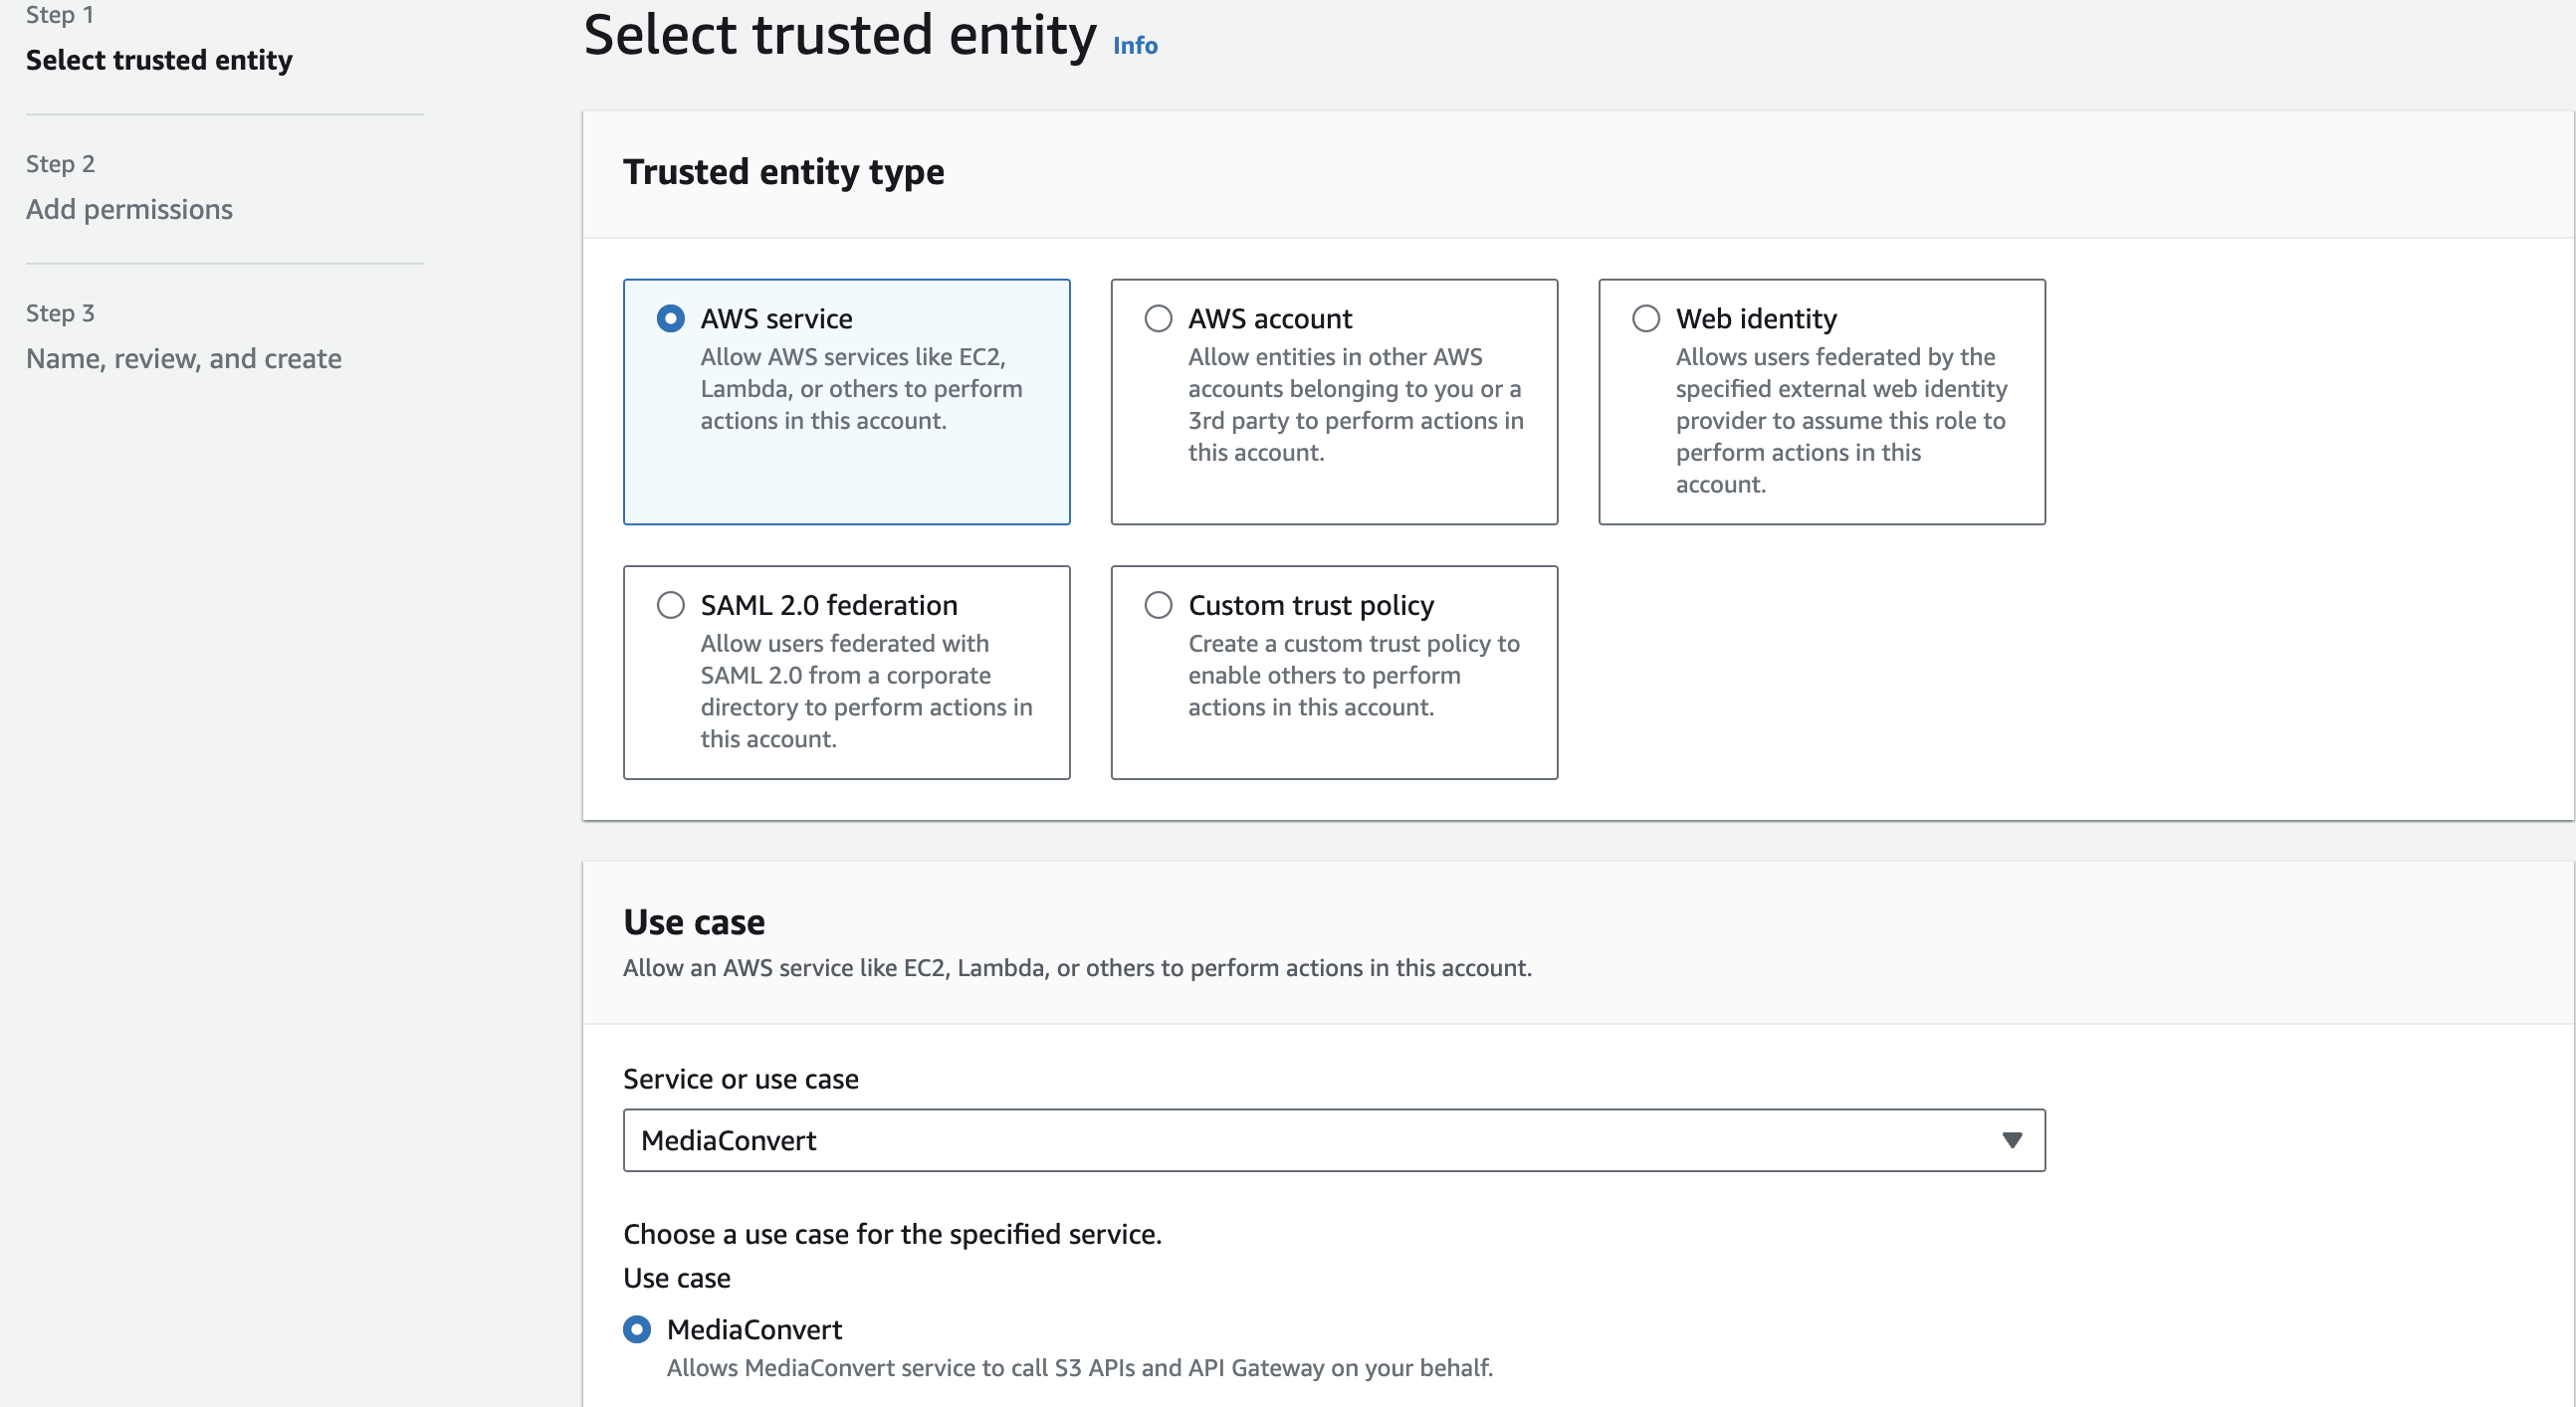
Task: Jump to Step 2 Add permissions
Action: [129, 209]
